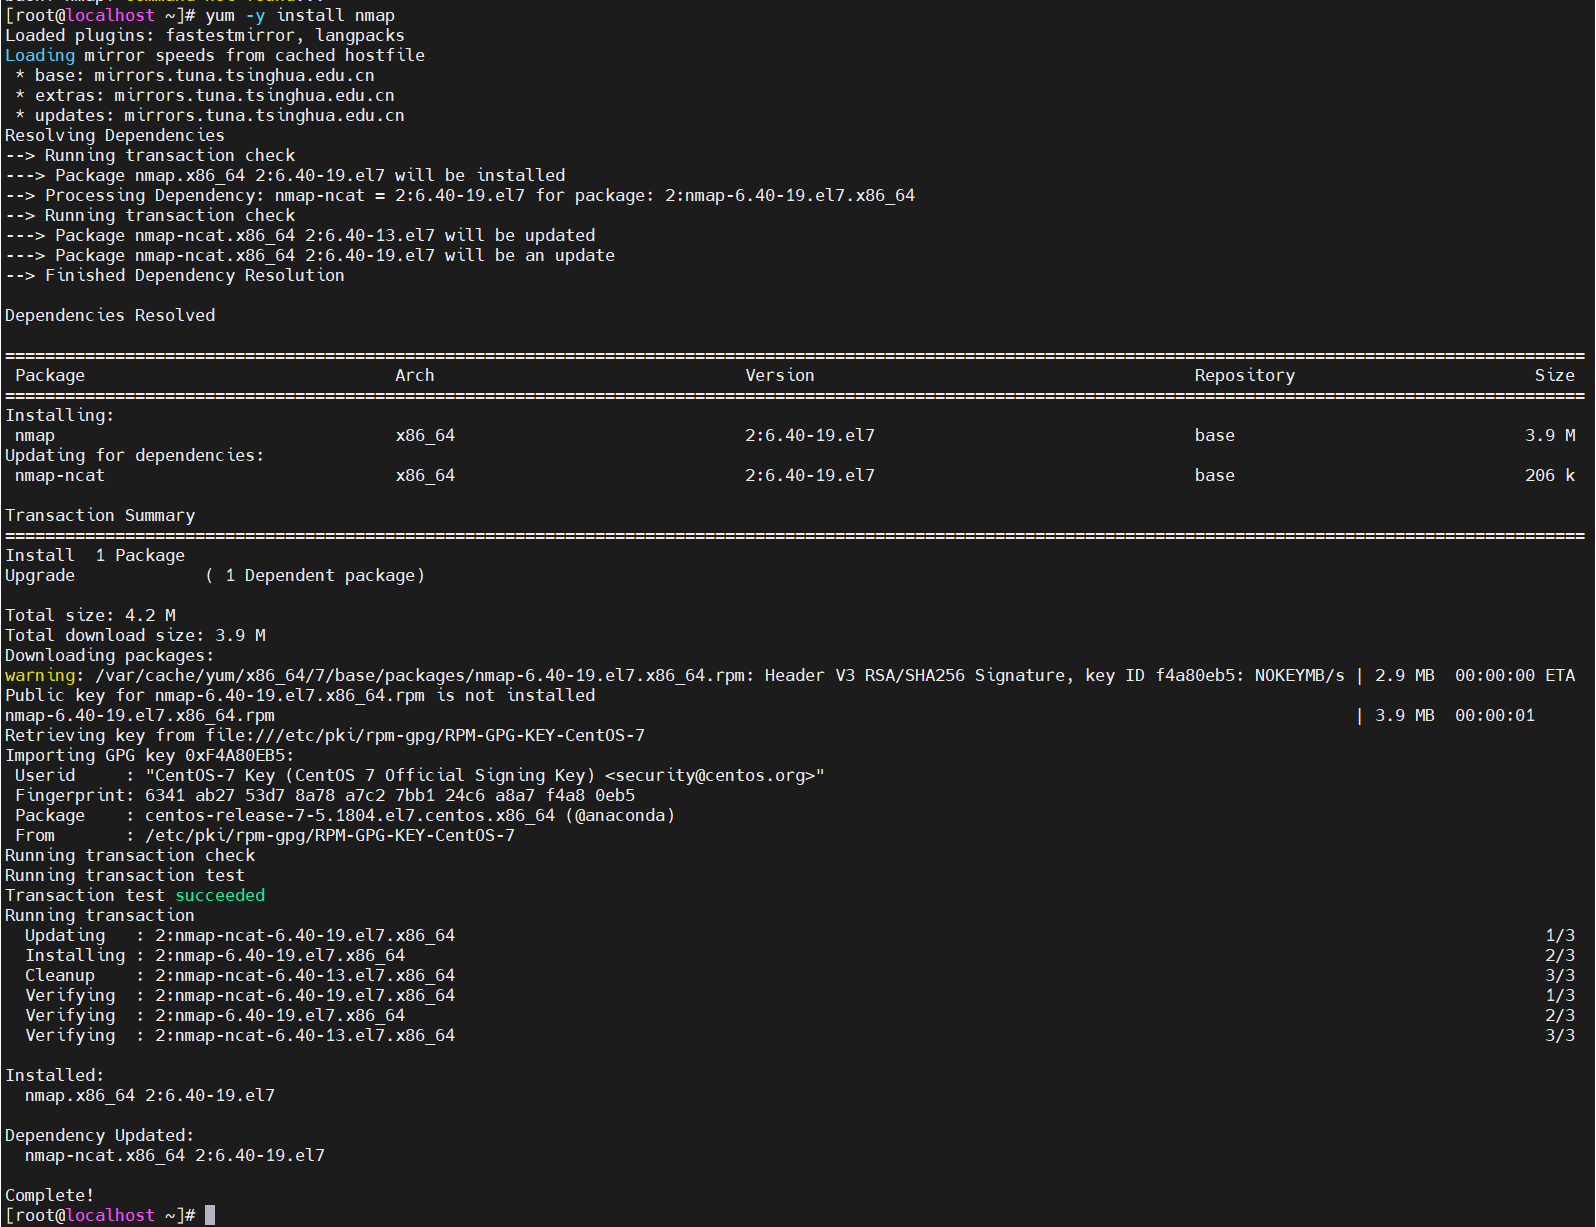Viewport: 1596px width, 1227px height.
Task: Click '3.9 MB 00:00:01' download progress
Action: click(x=1455, y=715)
